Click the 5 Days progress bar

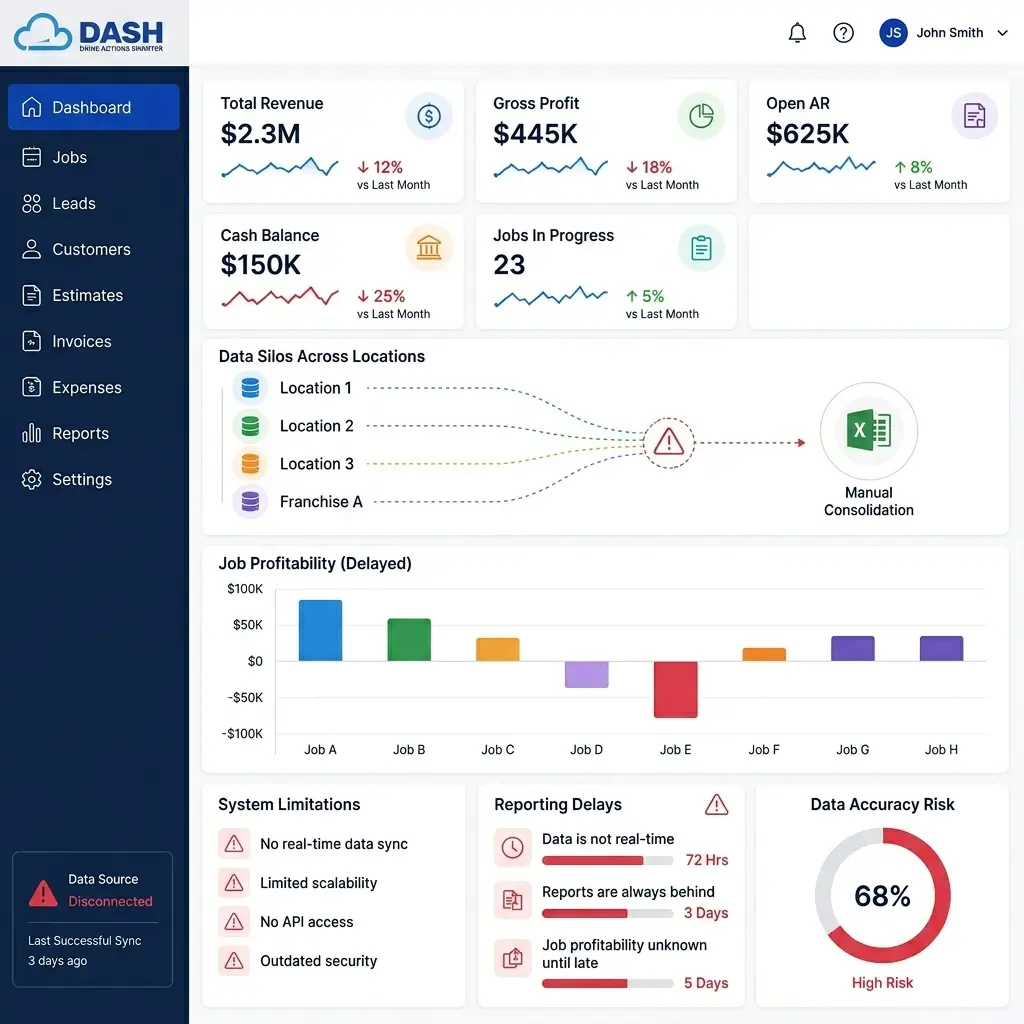(607, 984)
